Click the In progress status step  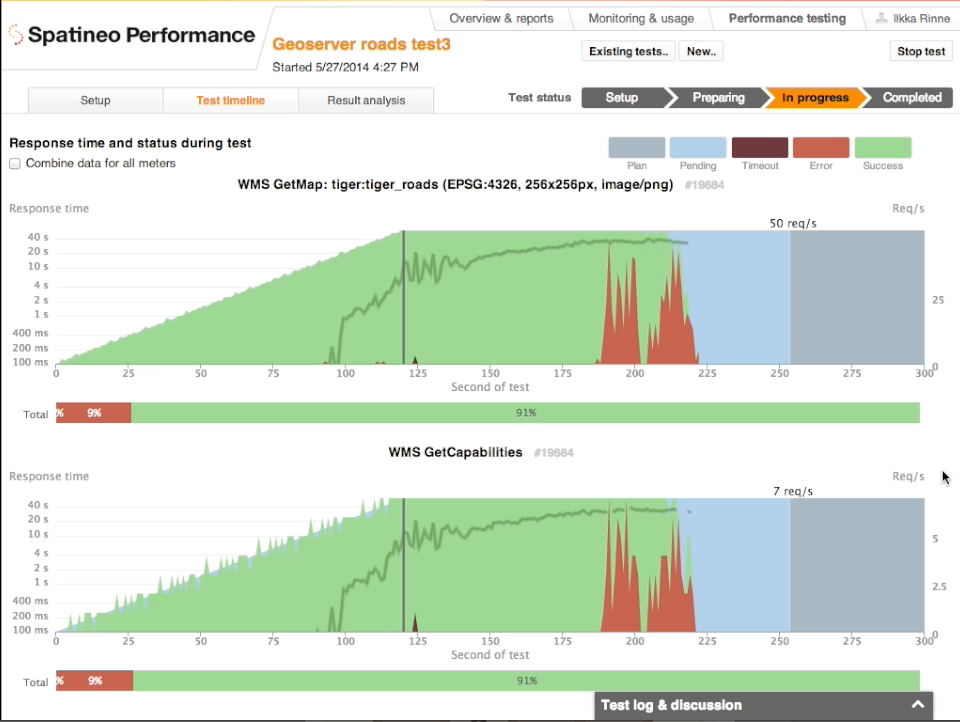(x=815, y=97)
